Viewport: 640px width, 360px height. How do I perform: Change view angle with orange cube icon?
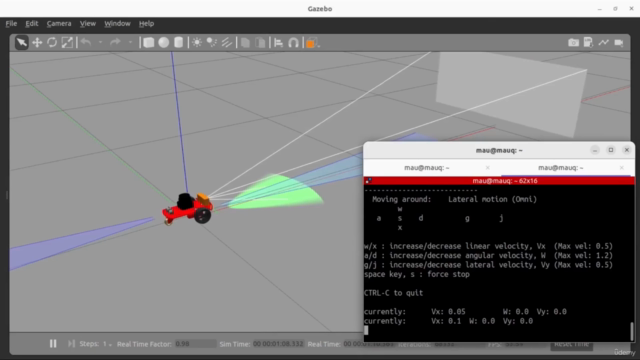312,42
